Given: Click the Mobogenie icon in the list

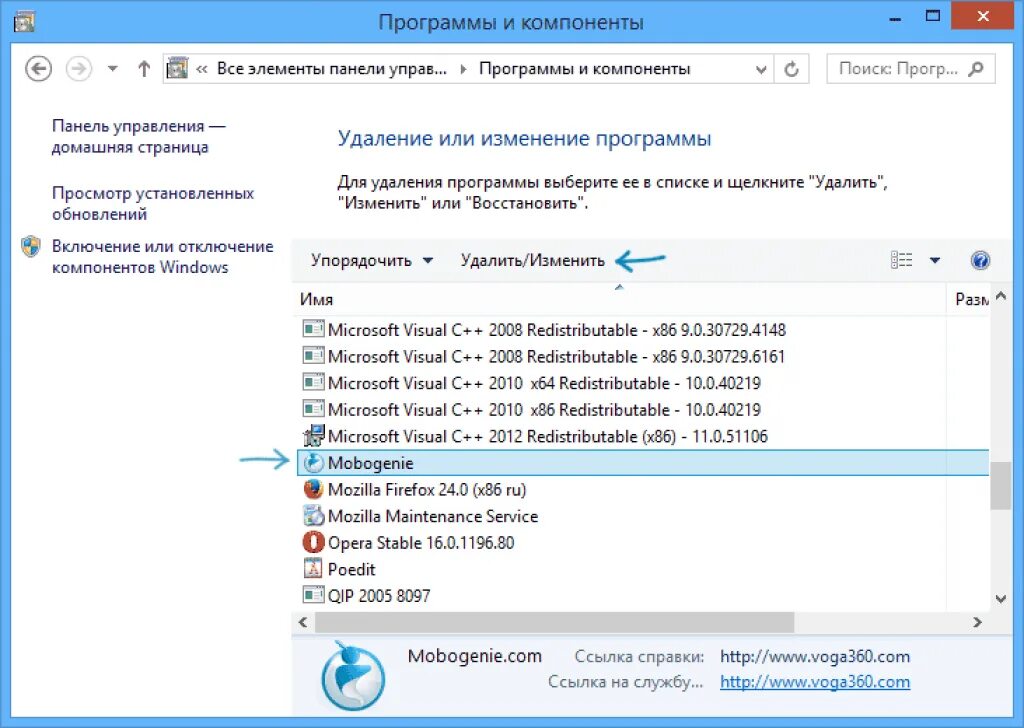Looking at the screenshot, I should tap(313, 463).
